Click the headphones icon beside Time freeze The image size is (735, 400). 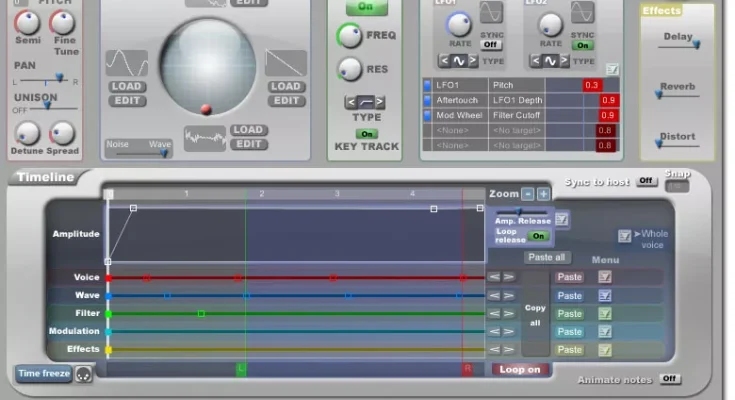coord(84,373)
